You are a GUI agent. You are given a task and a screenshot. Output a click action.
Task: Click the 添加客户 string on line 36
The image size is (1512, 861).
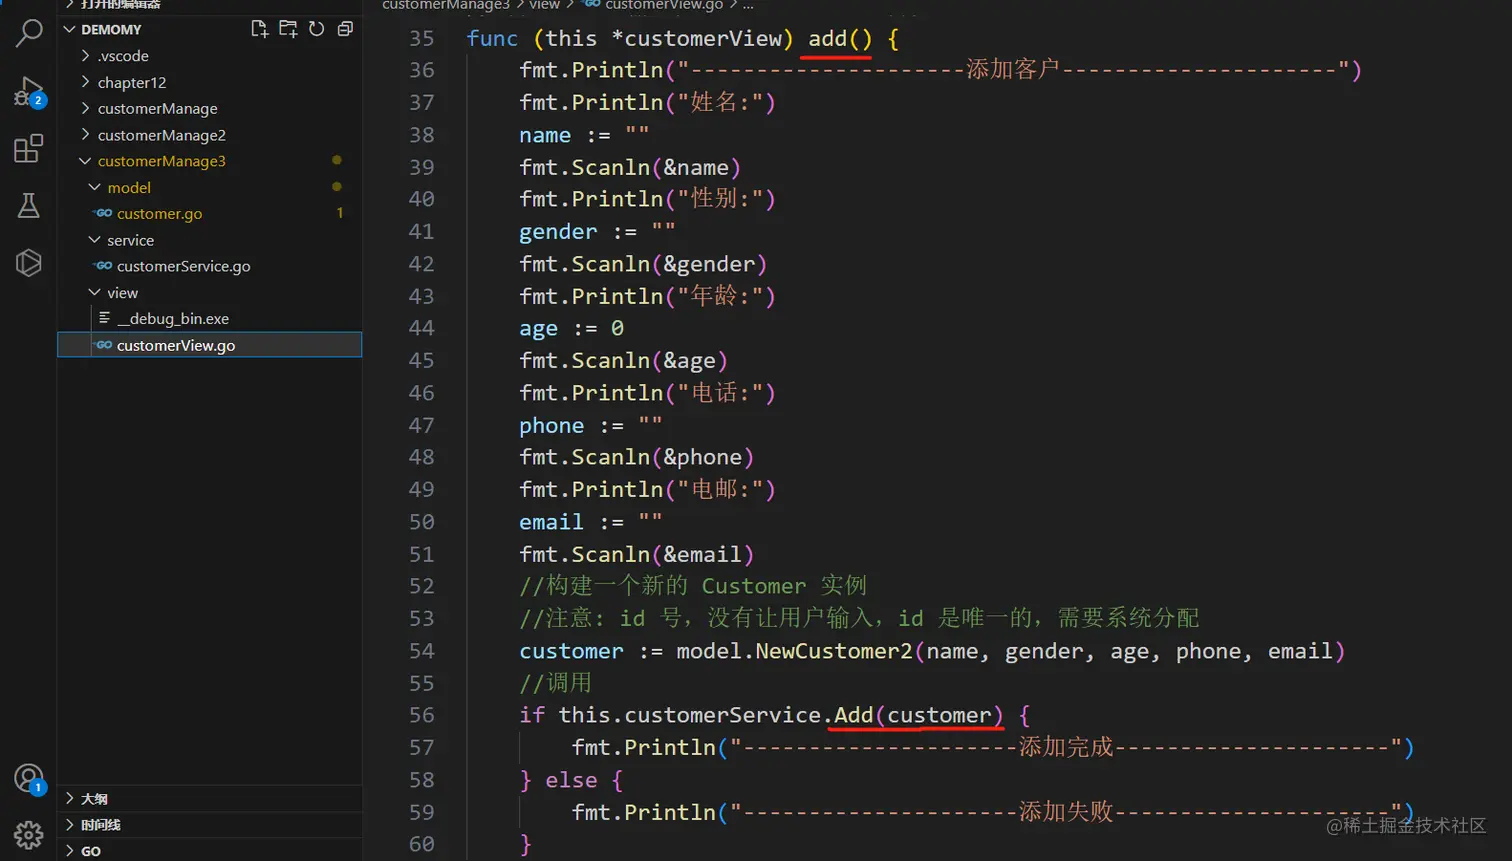pos(1013,69)
